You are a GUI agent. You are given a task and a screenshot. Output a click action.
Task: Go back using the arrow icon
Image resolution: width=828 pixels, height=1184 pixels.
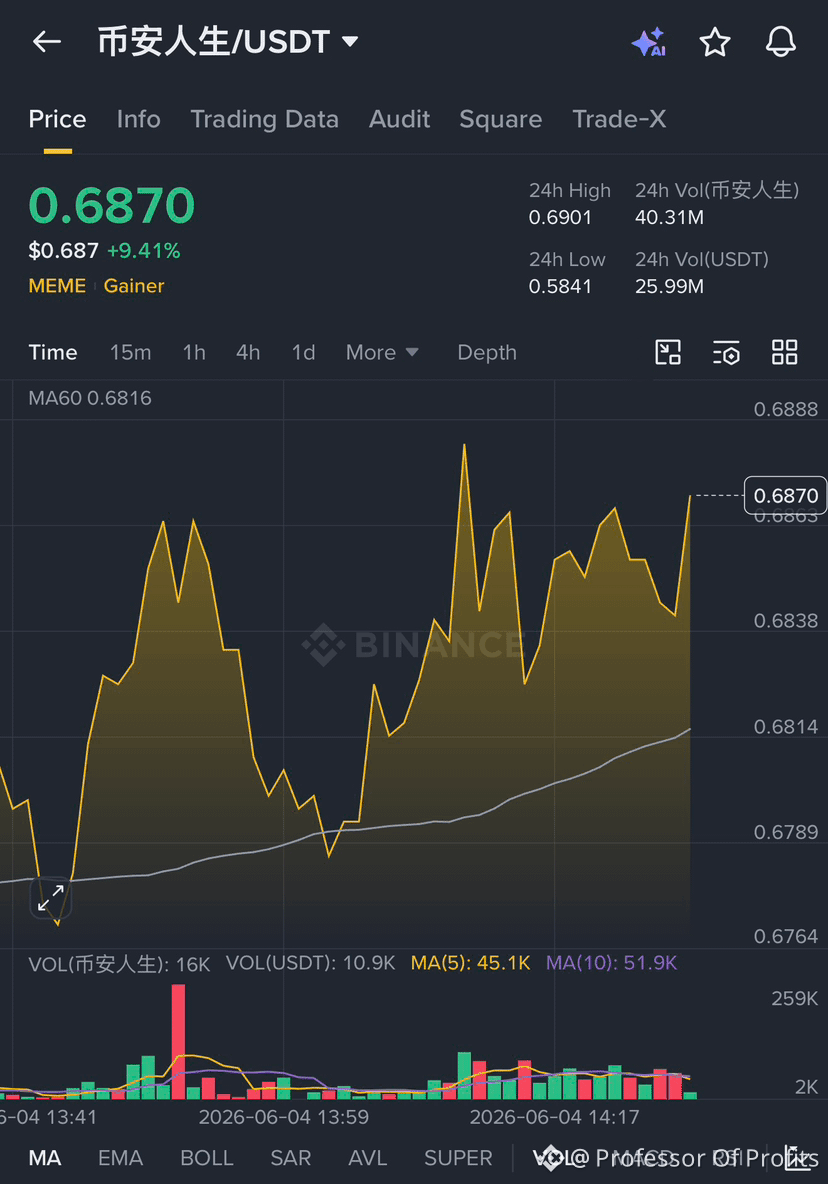coord(47,42)
